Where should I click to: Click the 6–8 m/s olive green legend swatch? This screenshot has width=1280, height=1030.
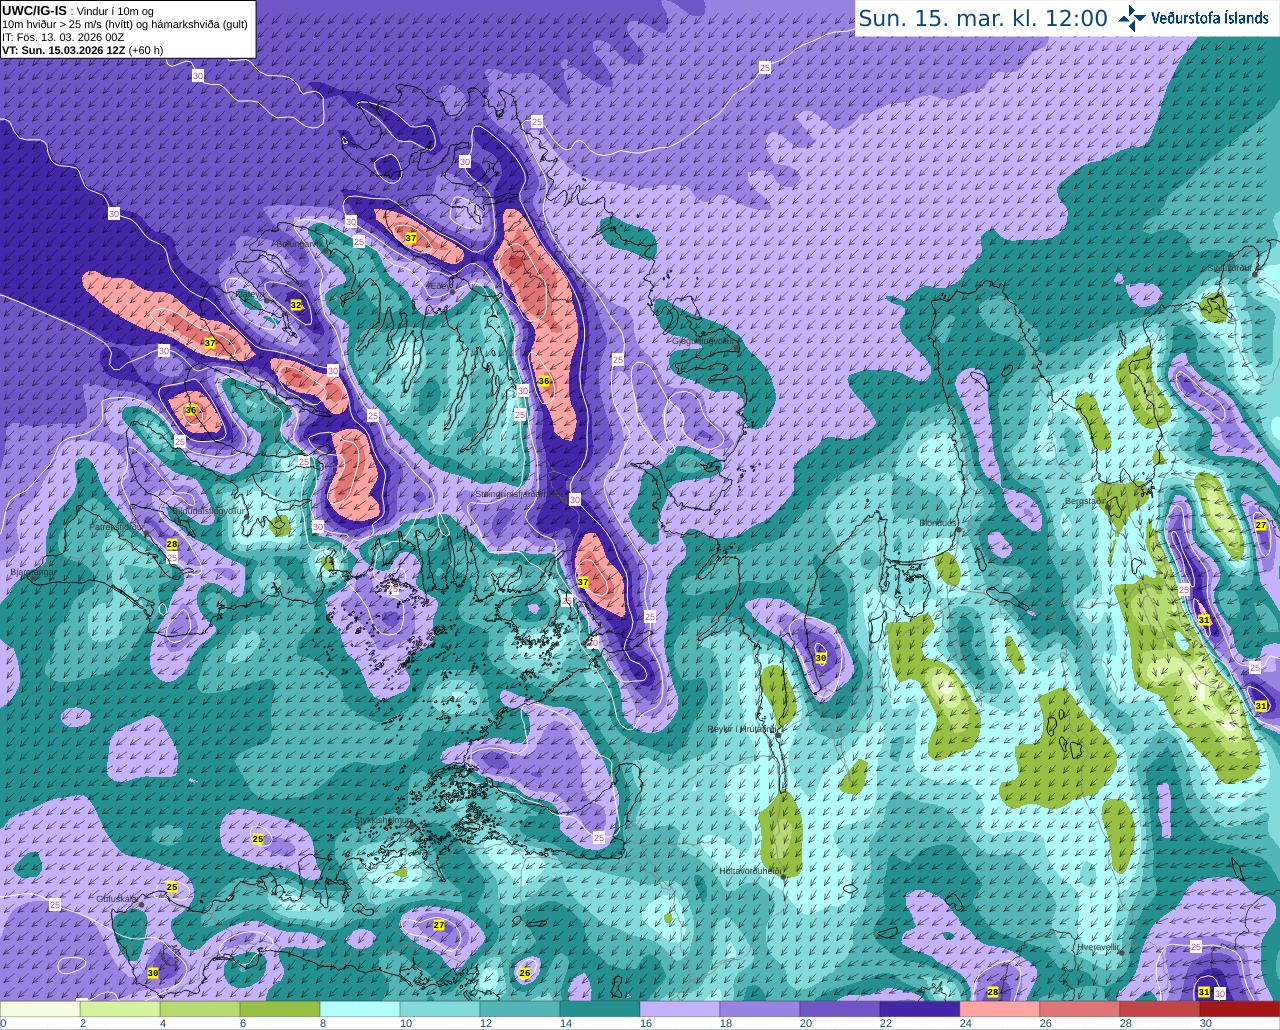[x=280, y=1009]
